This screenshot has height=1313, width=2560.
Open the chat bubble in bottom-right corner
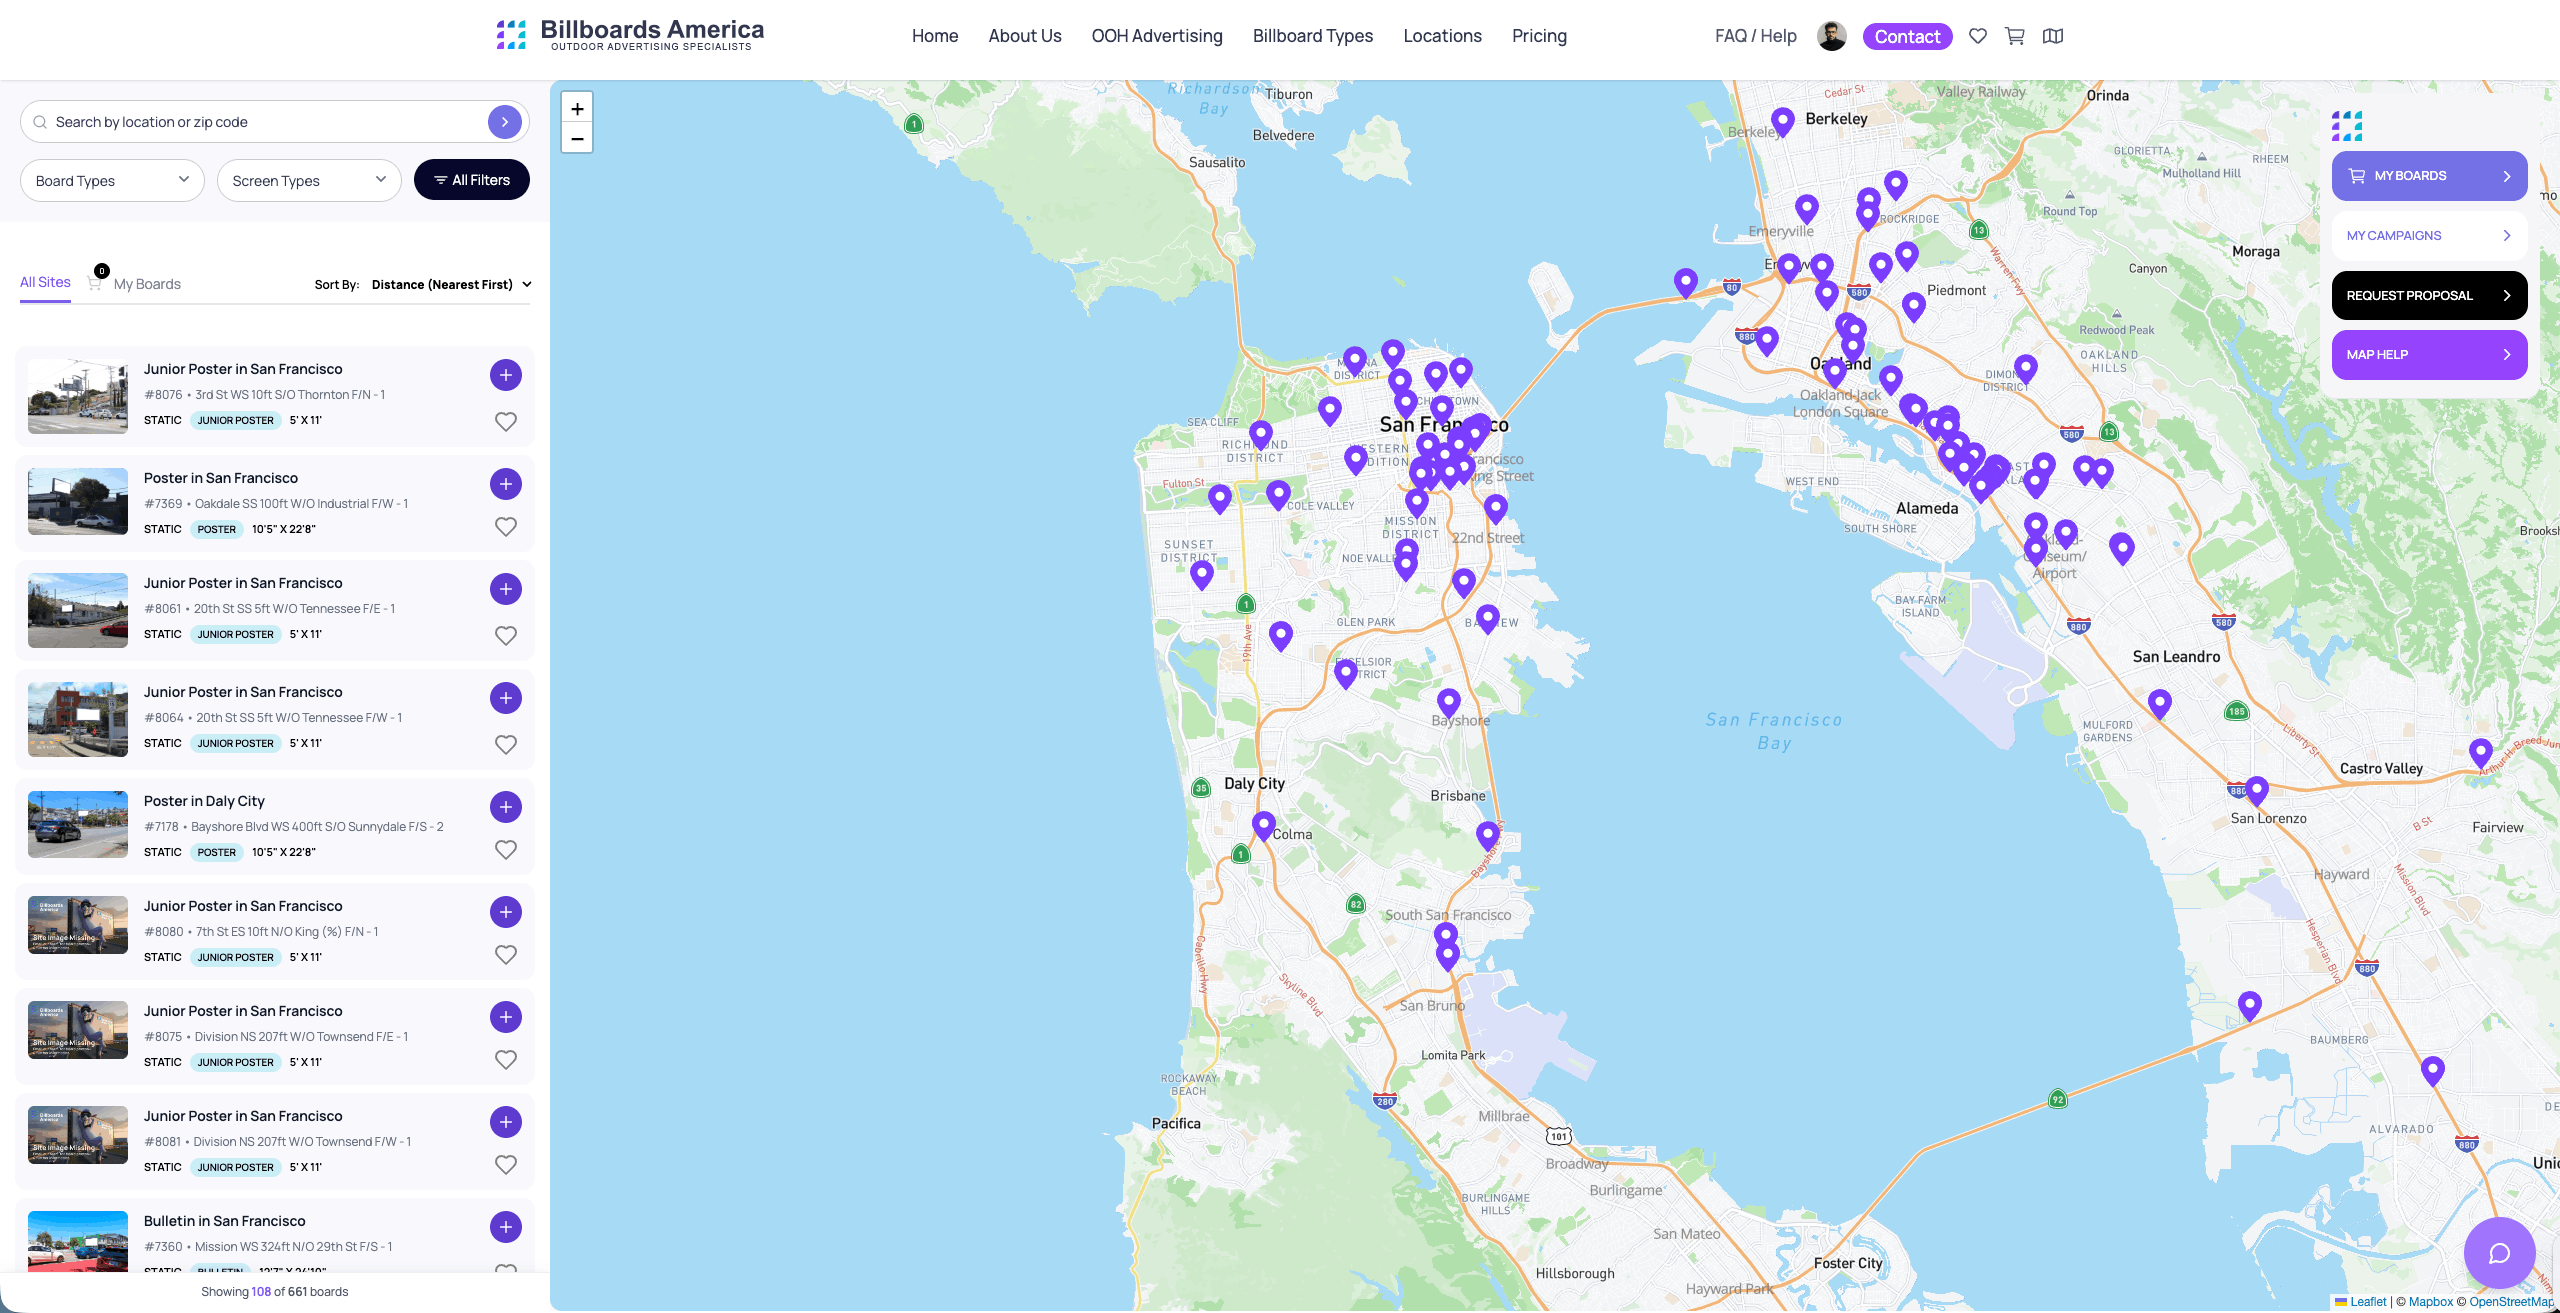pyautogui.click(x=2499, y=1252)
